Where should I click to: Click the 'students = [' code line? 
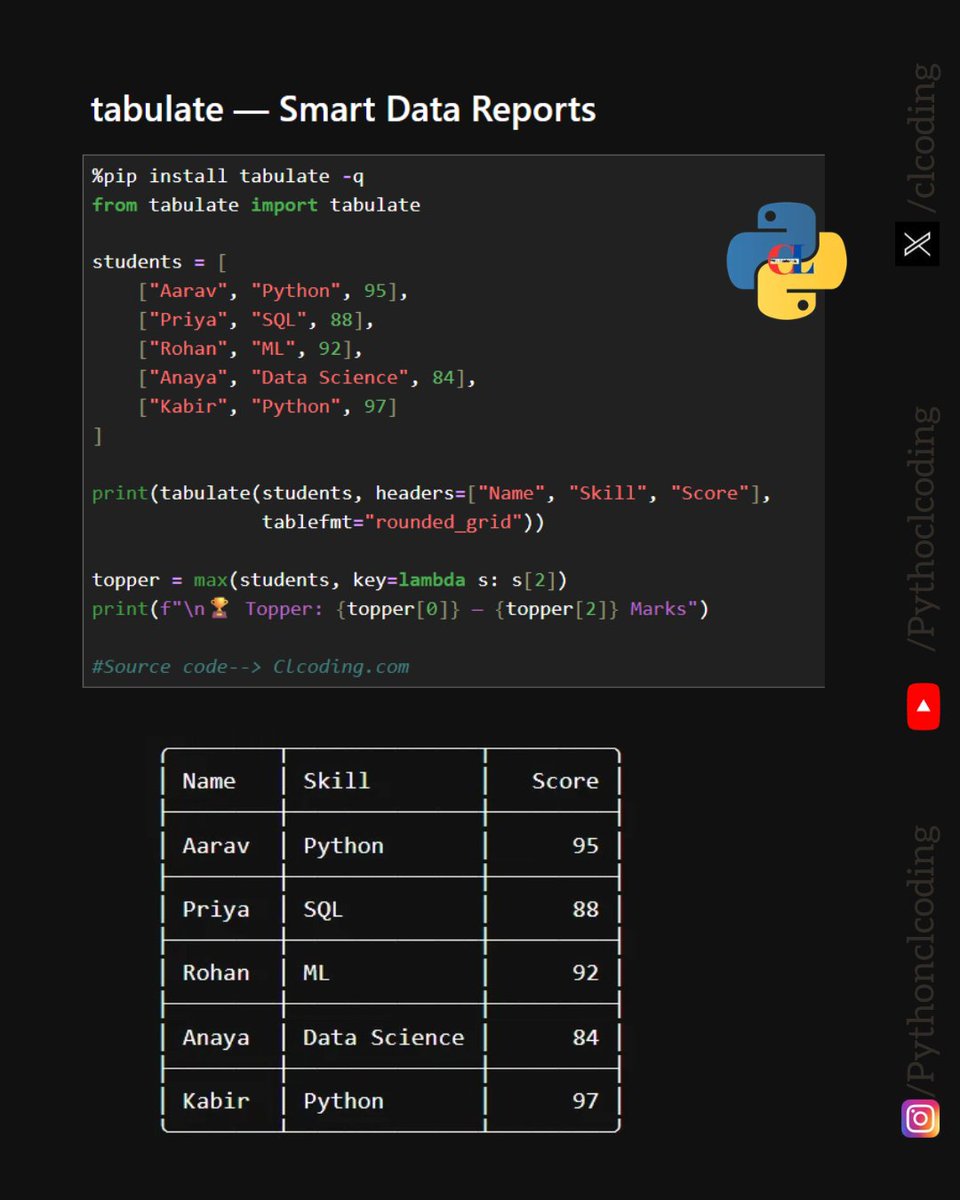coord(160,262)
